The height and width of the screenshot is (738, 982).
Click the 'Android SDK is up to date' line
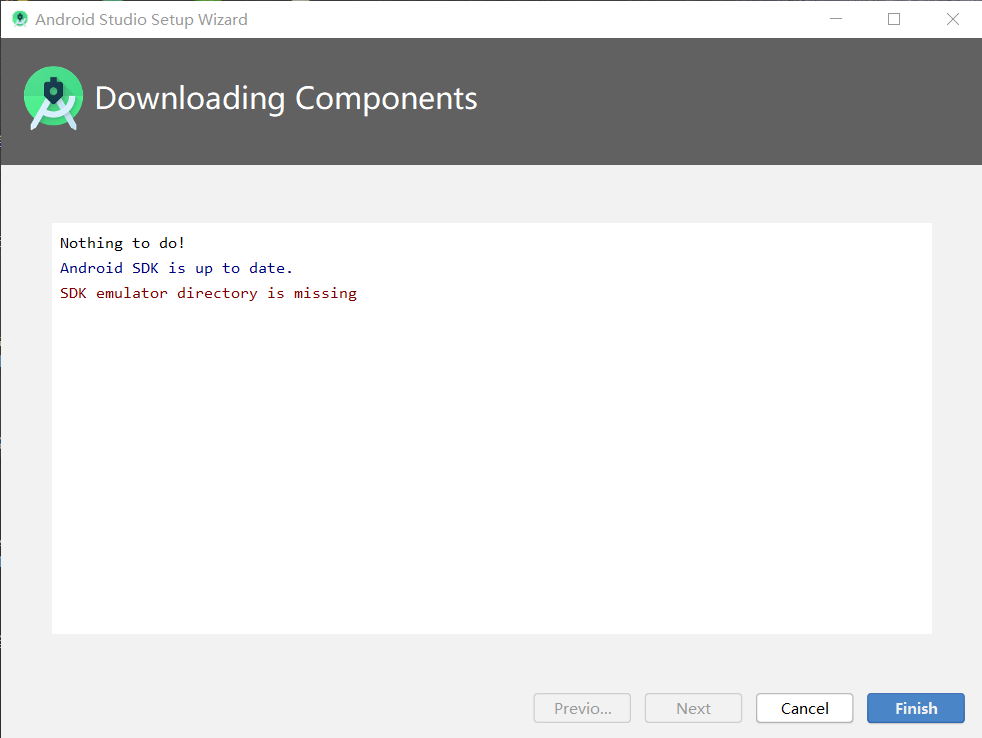coord(175,267)
